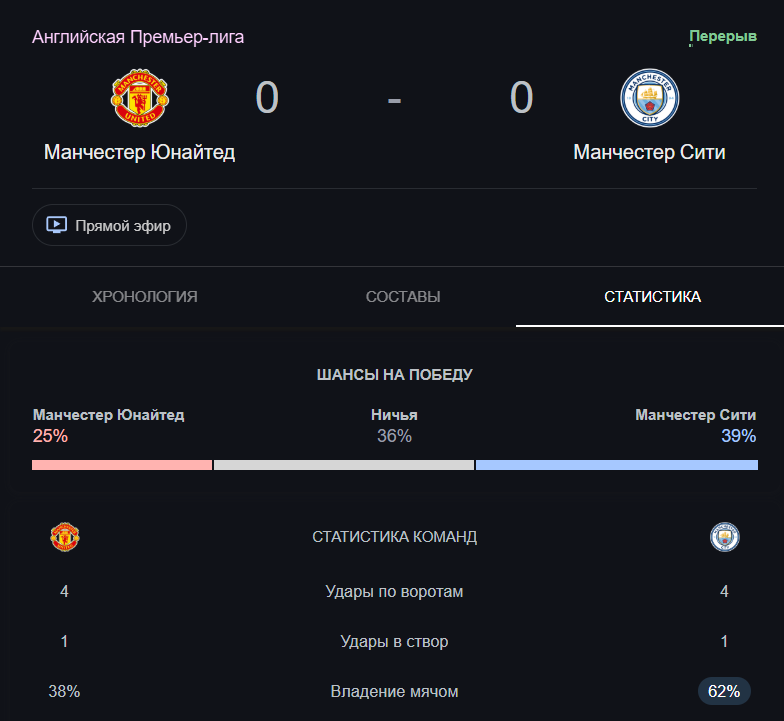Open the Прямой эфир live button

(x=110, y=225)
